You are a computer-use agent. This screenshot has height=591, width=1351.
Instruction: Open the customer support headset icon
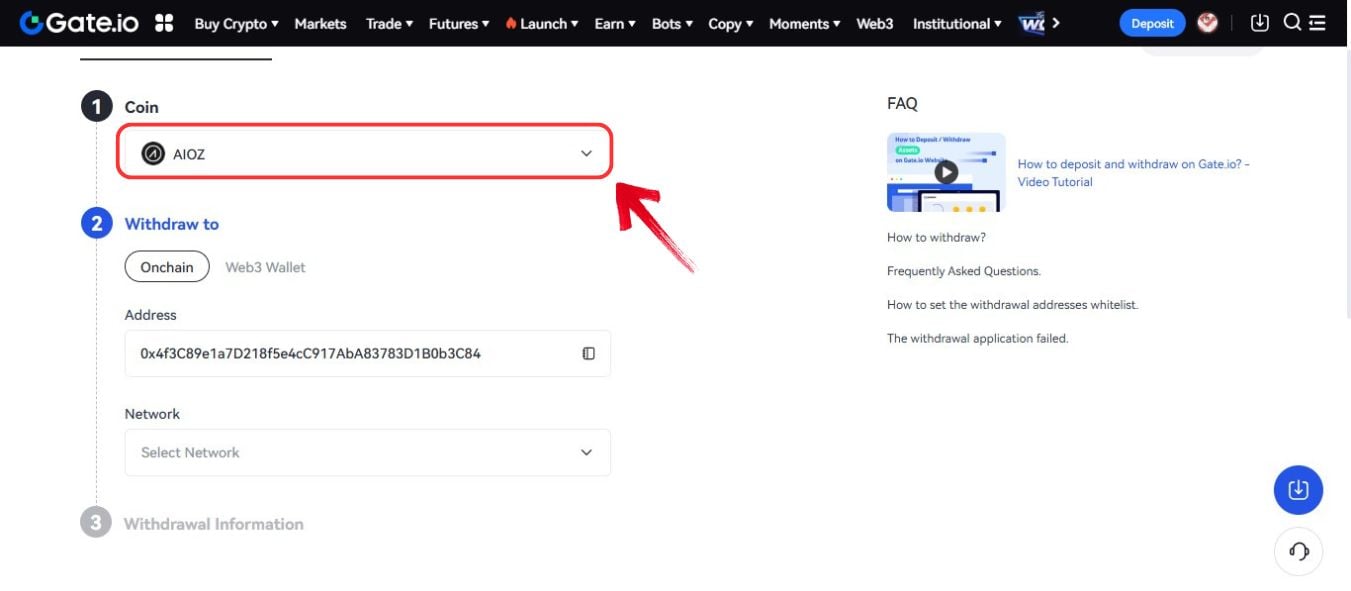coord(1298,551)
